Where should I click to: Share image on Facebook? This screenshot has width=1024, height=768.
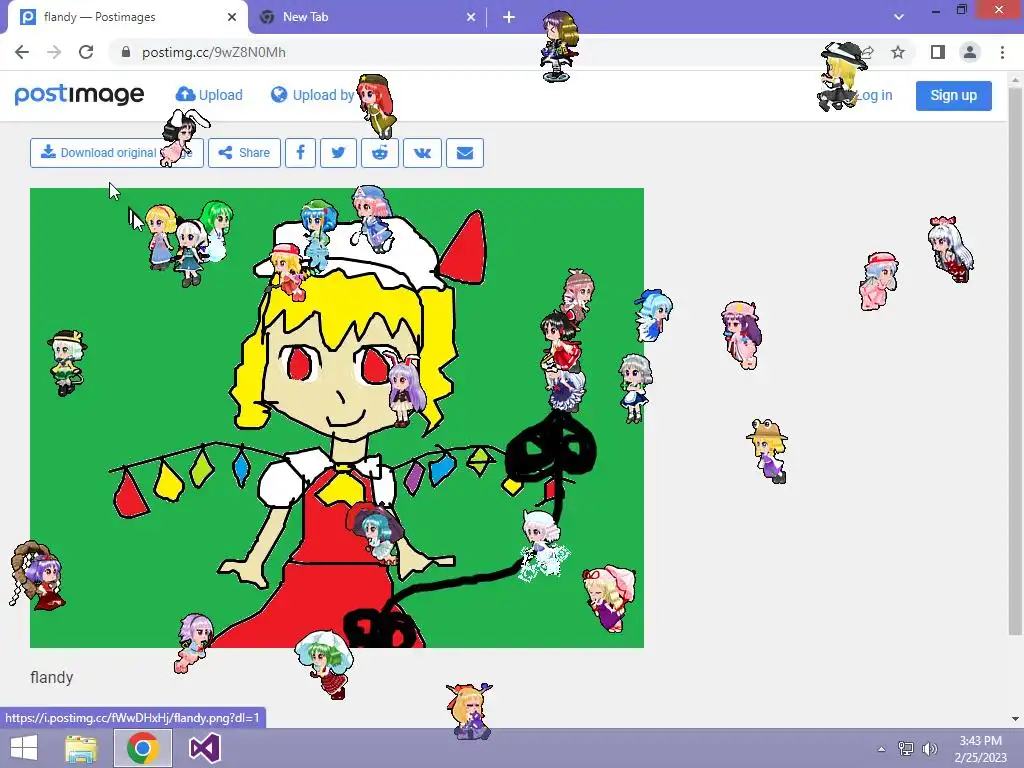(x=300, y=153)
